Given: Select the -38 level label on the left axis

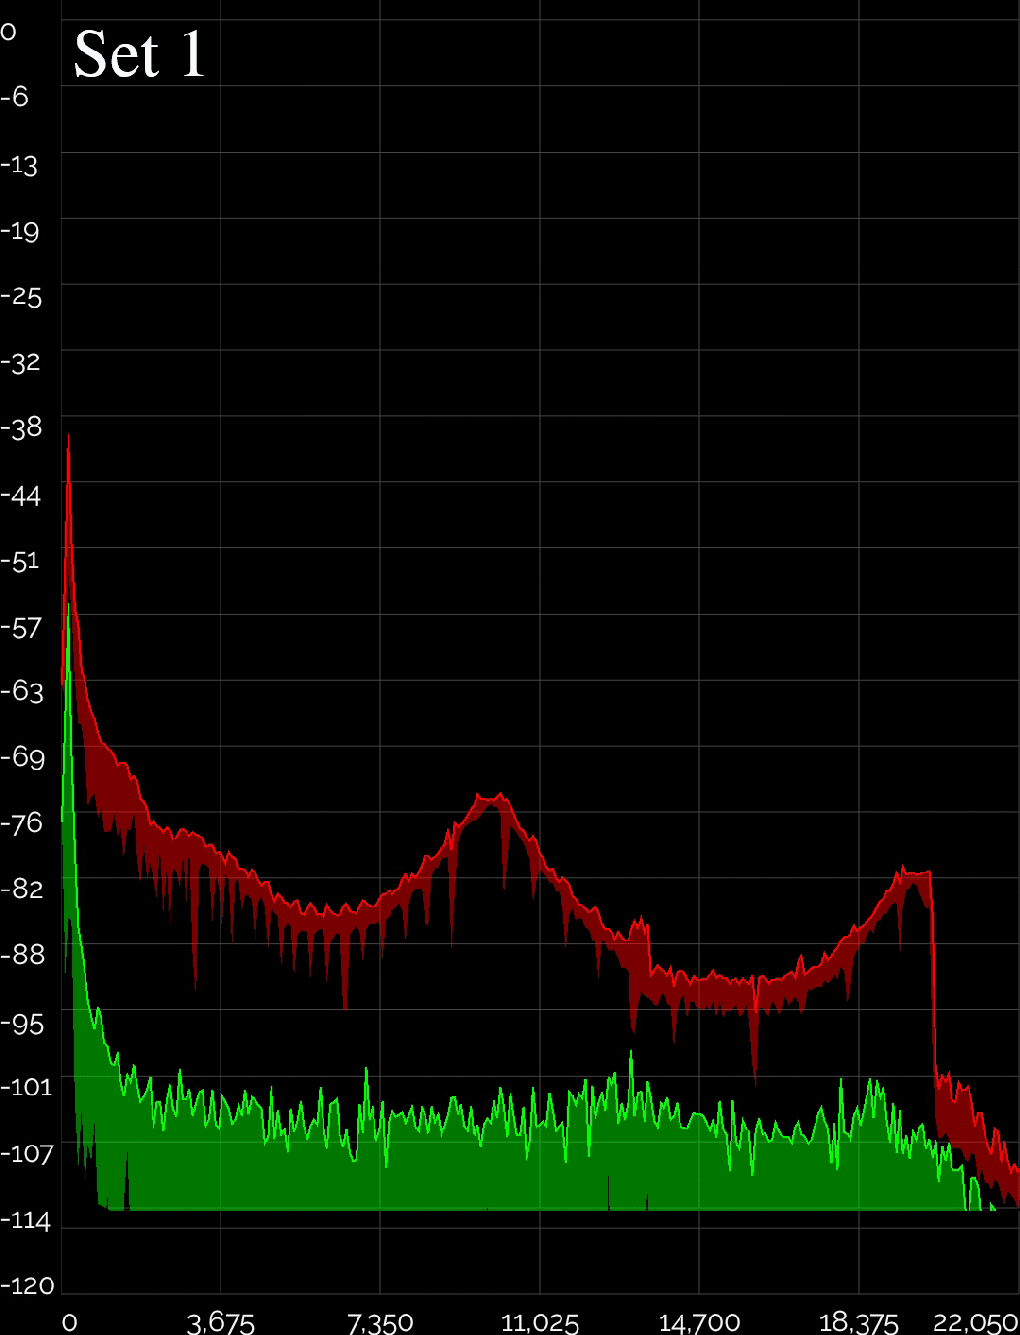Looking at the screenshot, I should tap(21, 428).
